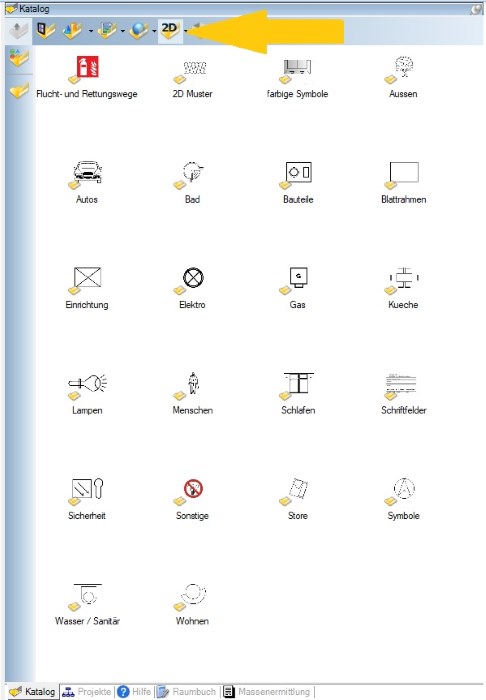Expand dropdown arrow beside 3D objects catalog
Viewport: 486px width, 700px height.
(91, 31)
